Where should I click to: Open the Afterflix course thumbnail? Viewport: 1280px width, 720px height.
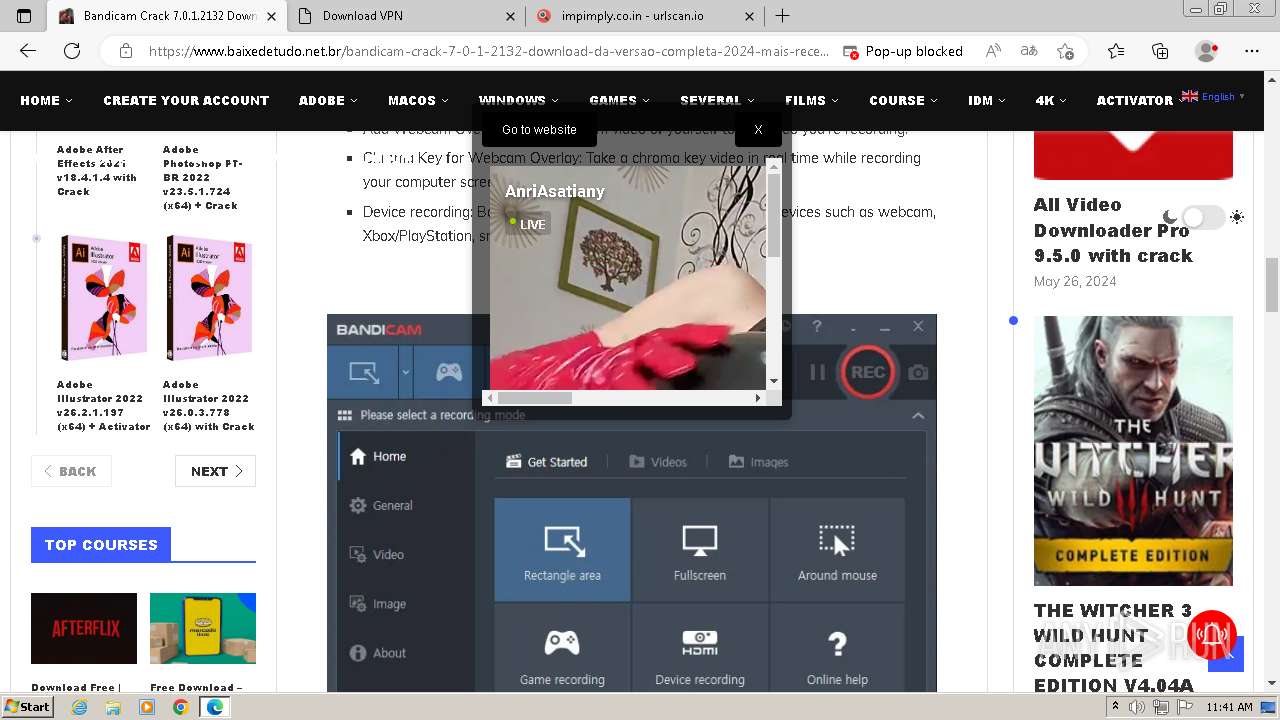click(x=84, y=628)
